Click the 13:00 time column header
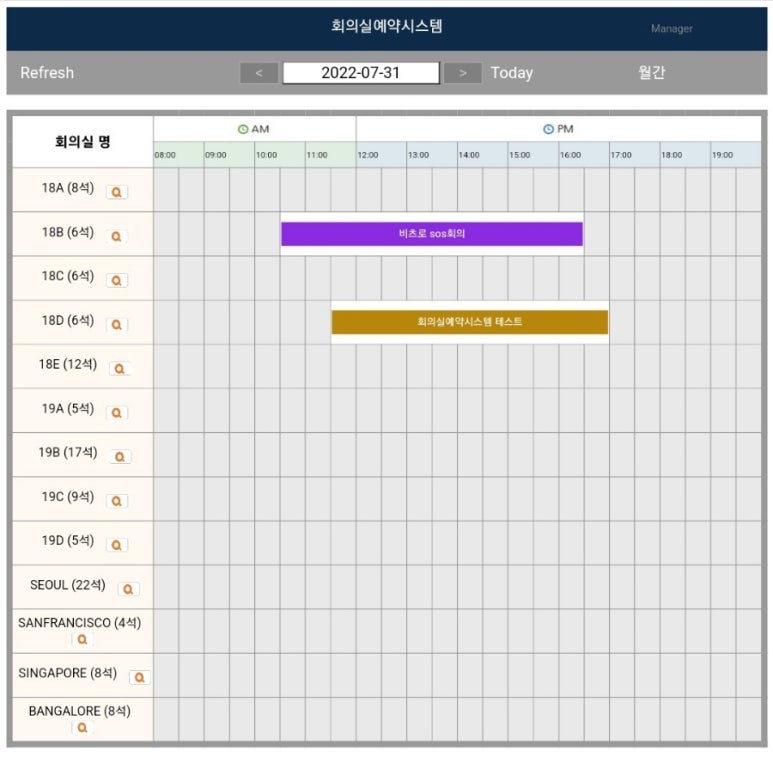Screen dimensions: 773x757 click(432, 155)
